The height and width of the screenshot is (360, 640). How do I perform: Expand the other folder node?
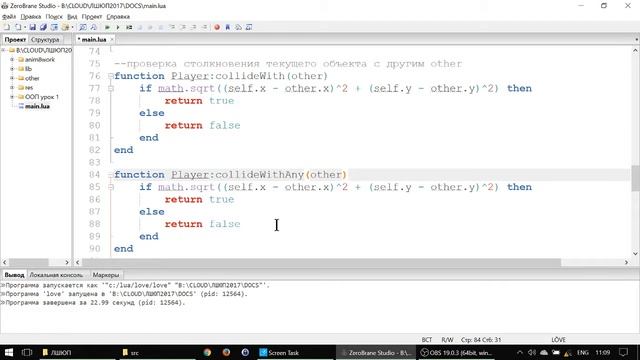(12, 78)
